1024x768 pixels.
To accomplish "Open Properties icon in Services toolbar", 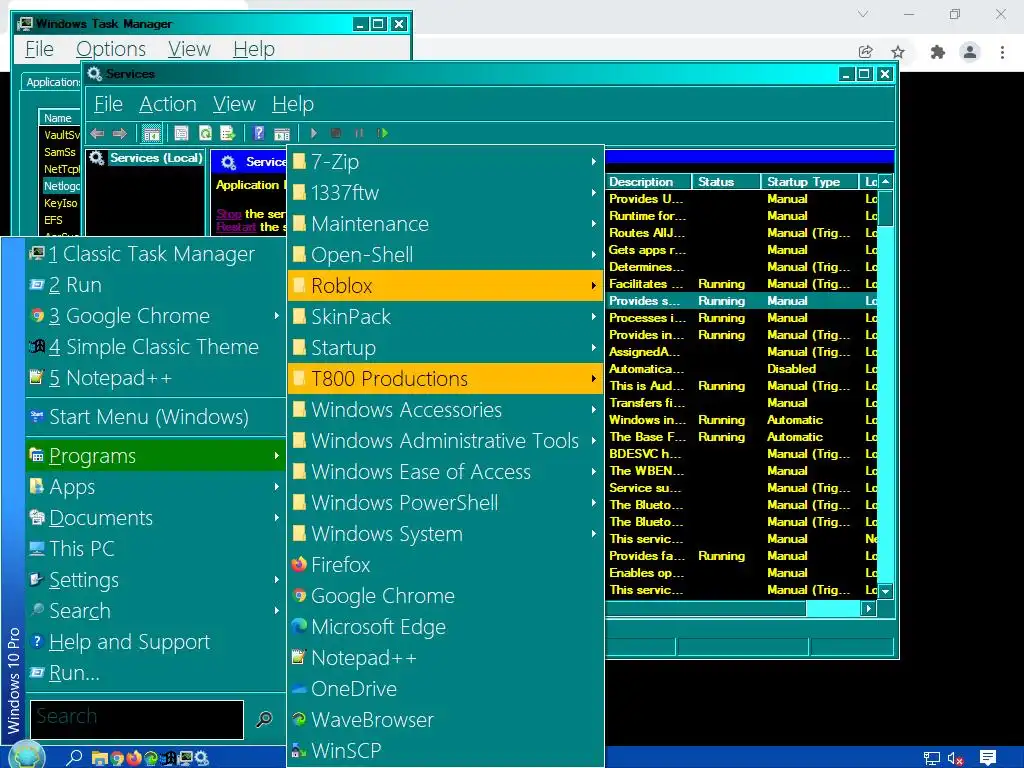I will 181,133.
